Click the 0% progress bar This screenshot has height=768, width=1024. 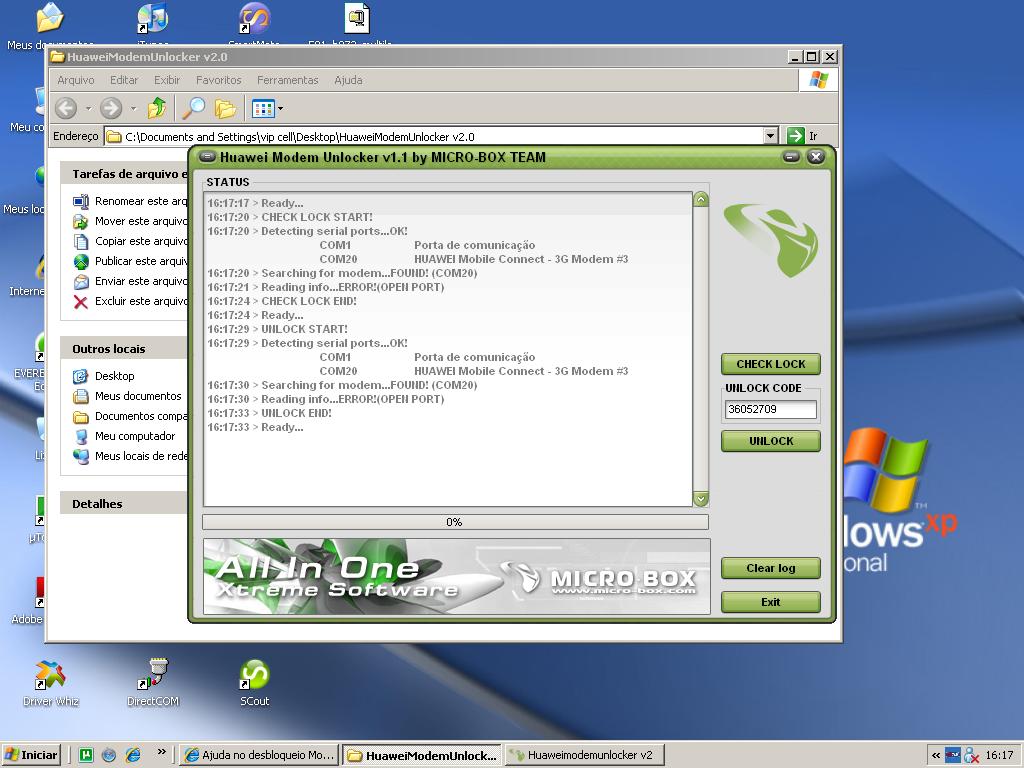[455, 522]
